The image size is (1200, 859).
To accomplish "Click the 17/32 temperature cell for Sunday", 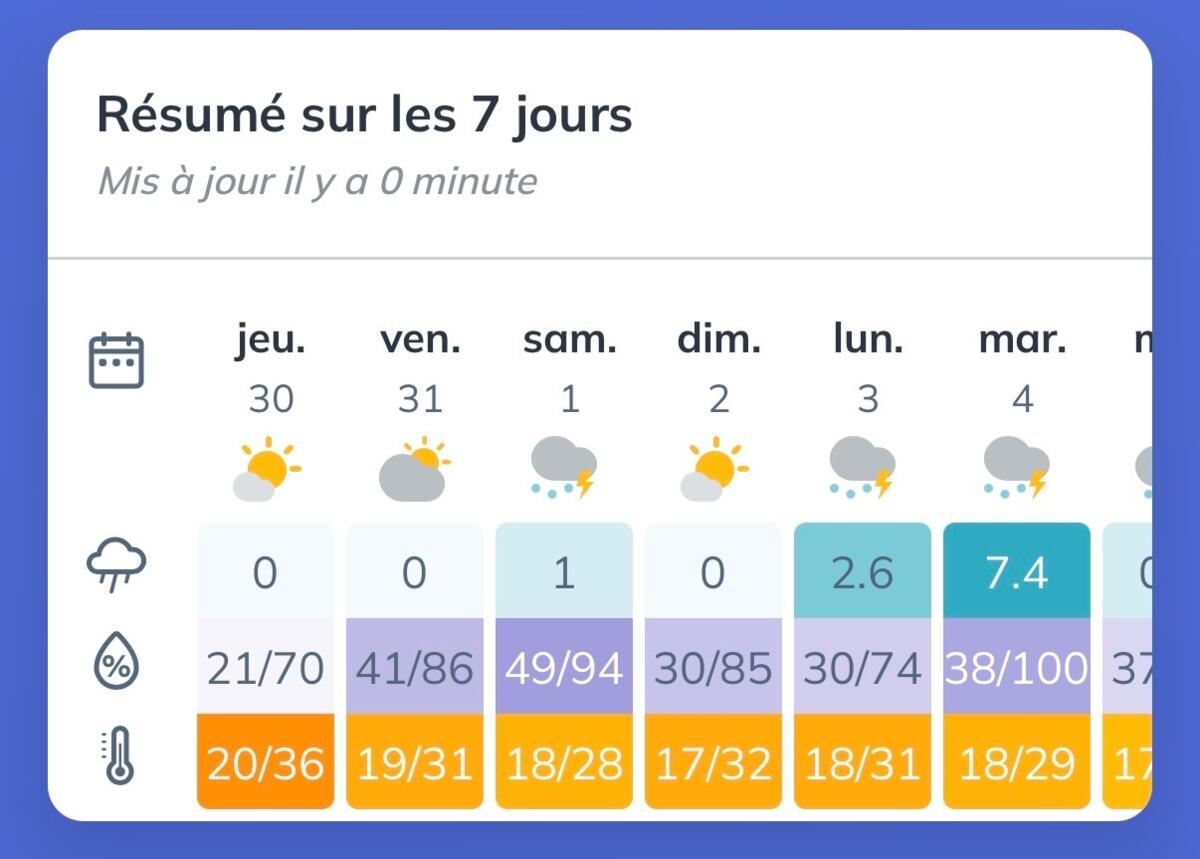I will [713, 761].
